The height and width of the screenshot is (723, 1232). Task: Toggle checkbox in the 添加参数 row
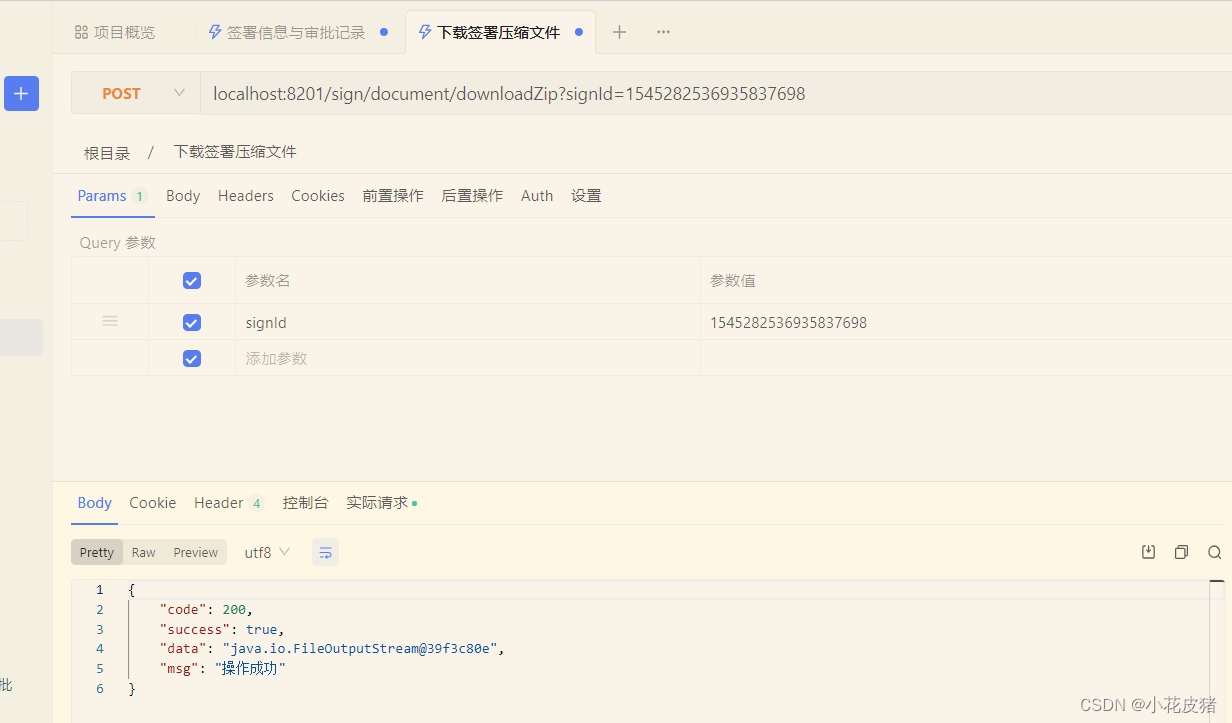pos(192,358)
